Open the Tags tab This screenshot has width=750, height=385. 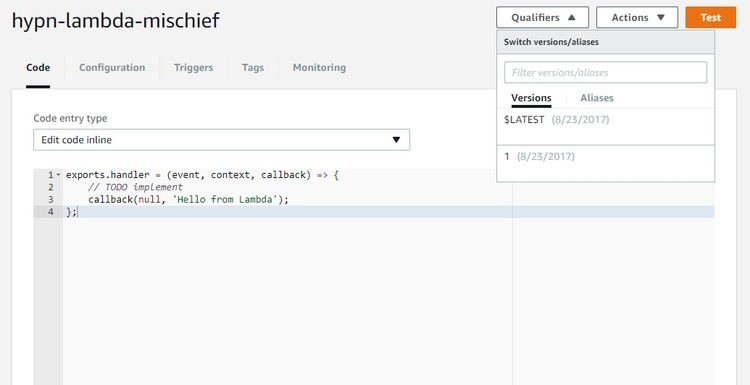[x=253, y=67]
